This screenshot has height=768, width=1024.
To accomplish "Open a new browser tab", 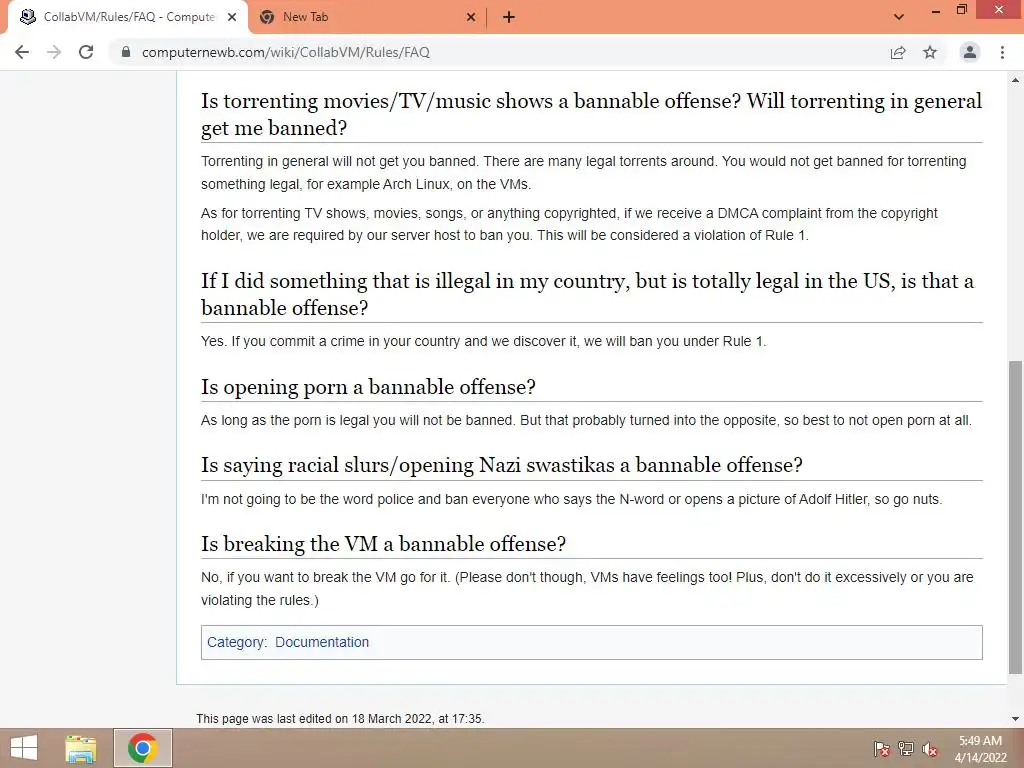I will tap(509, 18).
